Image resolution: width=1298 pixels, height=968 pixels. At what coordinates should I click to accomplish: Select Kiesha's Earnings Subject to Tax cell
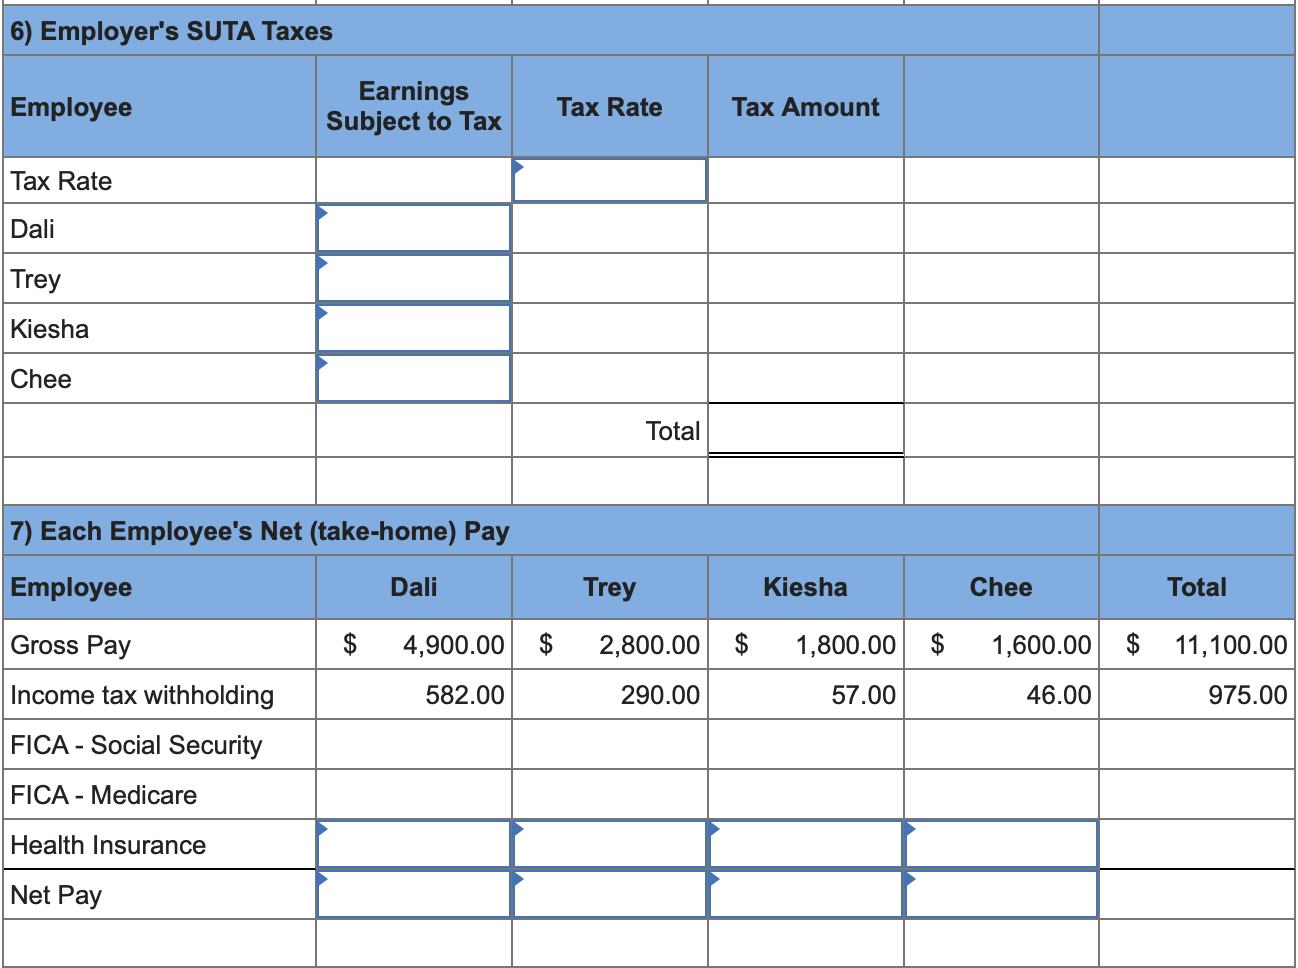[414, 328]
